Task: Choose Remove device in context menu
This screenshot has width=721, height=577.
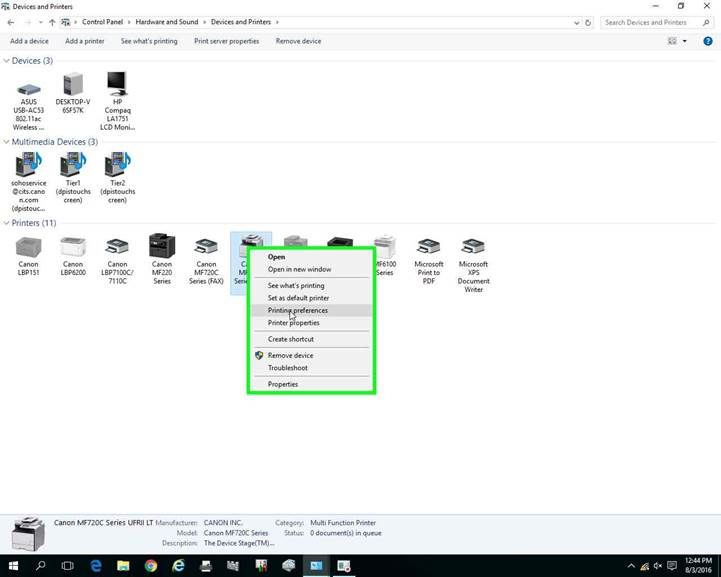Action: click(x=291, y=355)
